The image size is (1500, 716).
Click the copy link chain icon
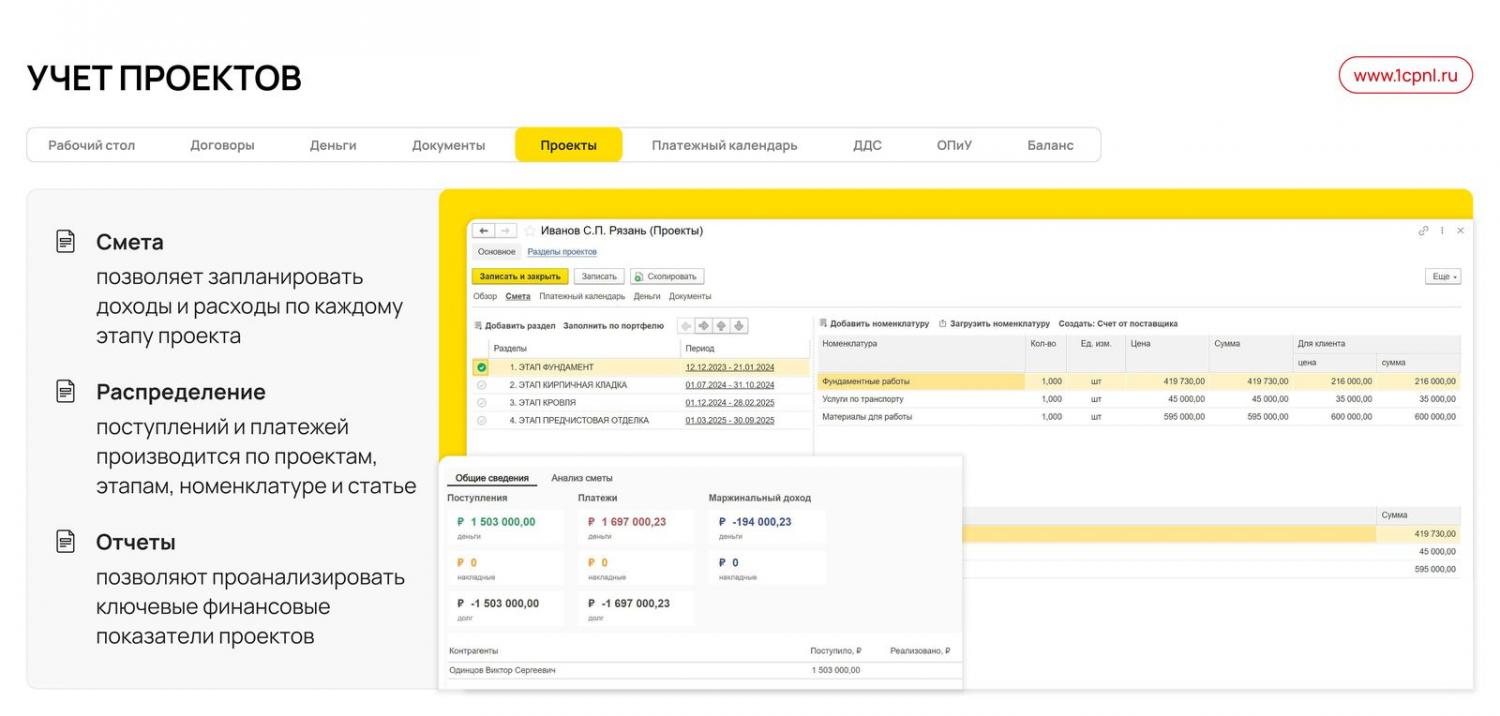point(1424,231)
